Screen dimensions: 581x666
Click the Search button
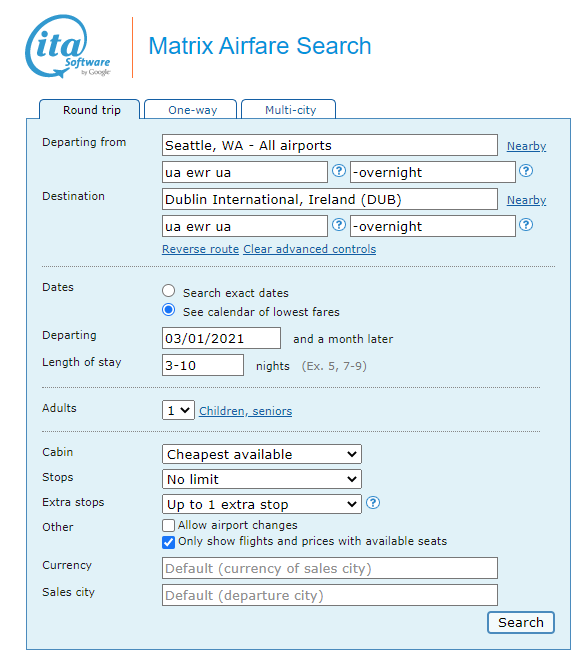(x=521, y=623)
